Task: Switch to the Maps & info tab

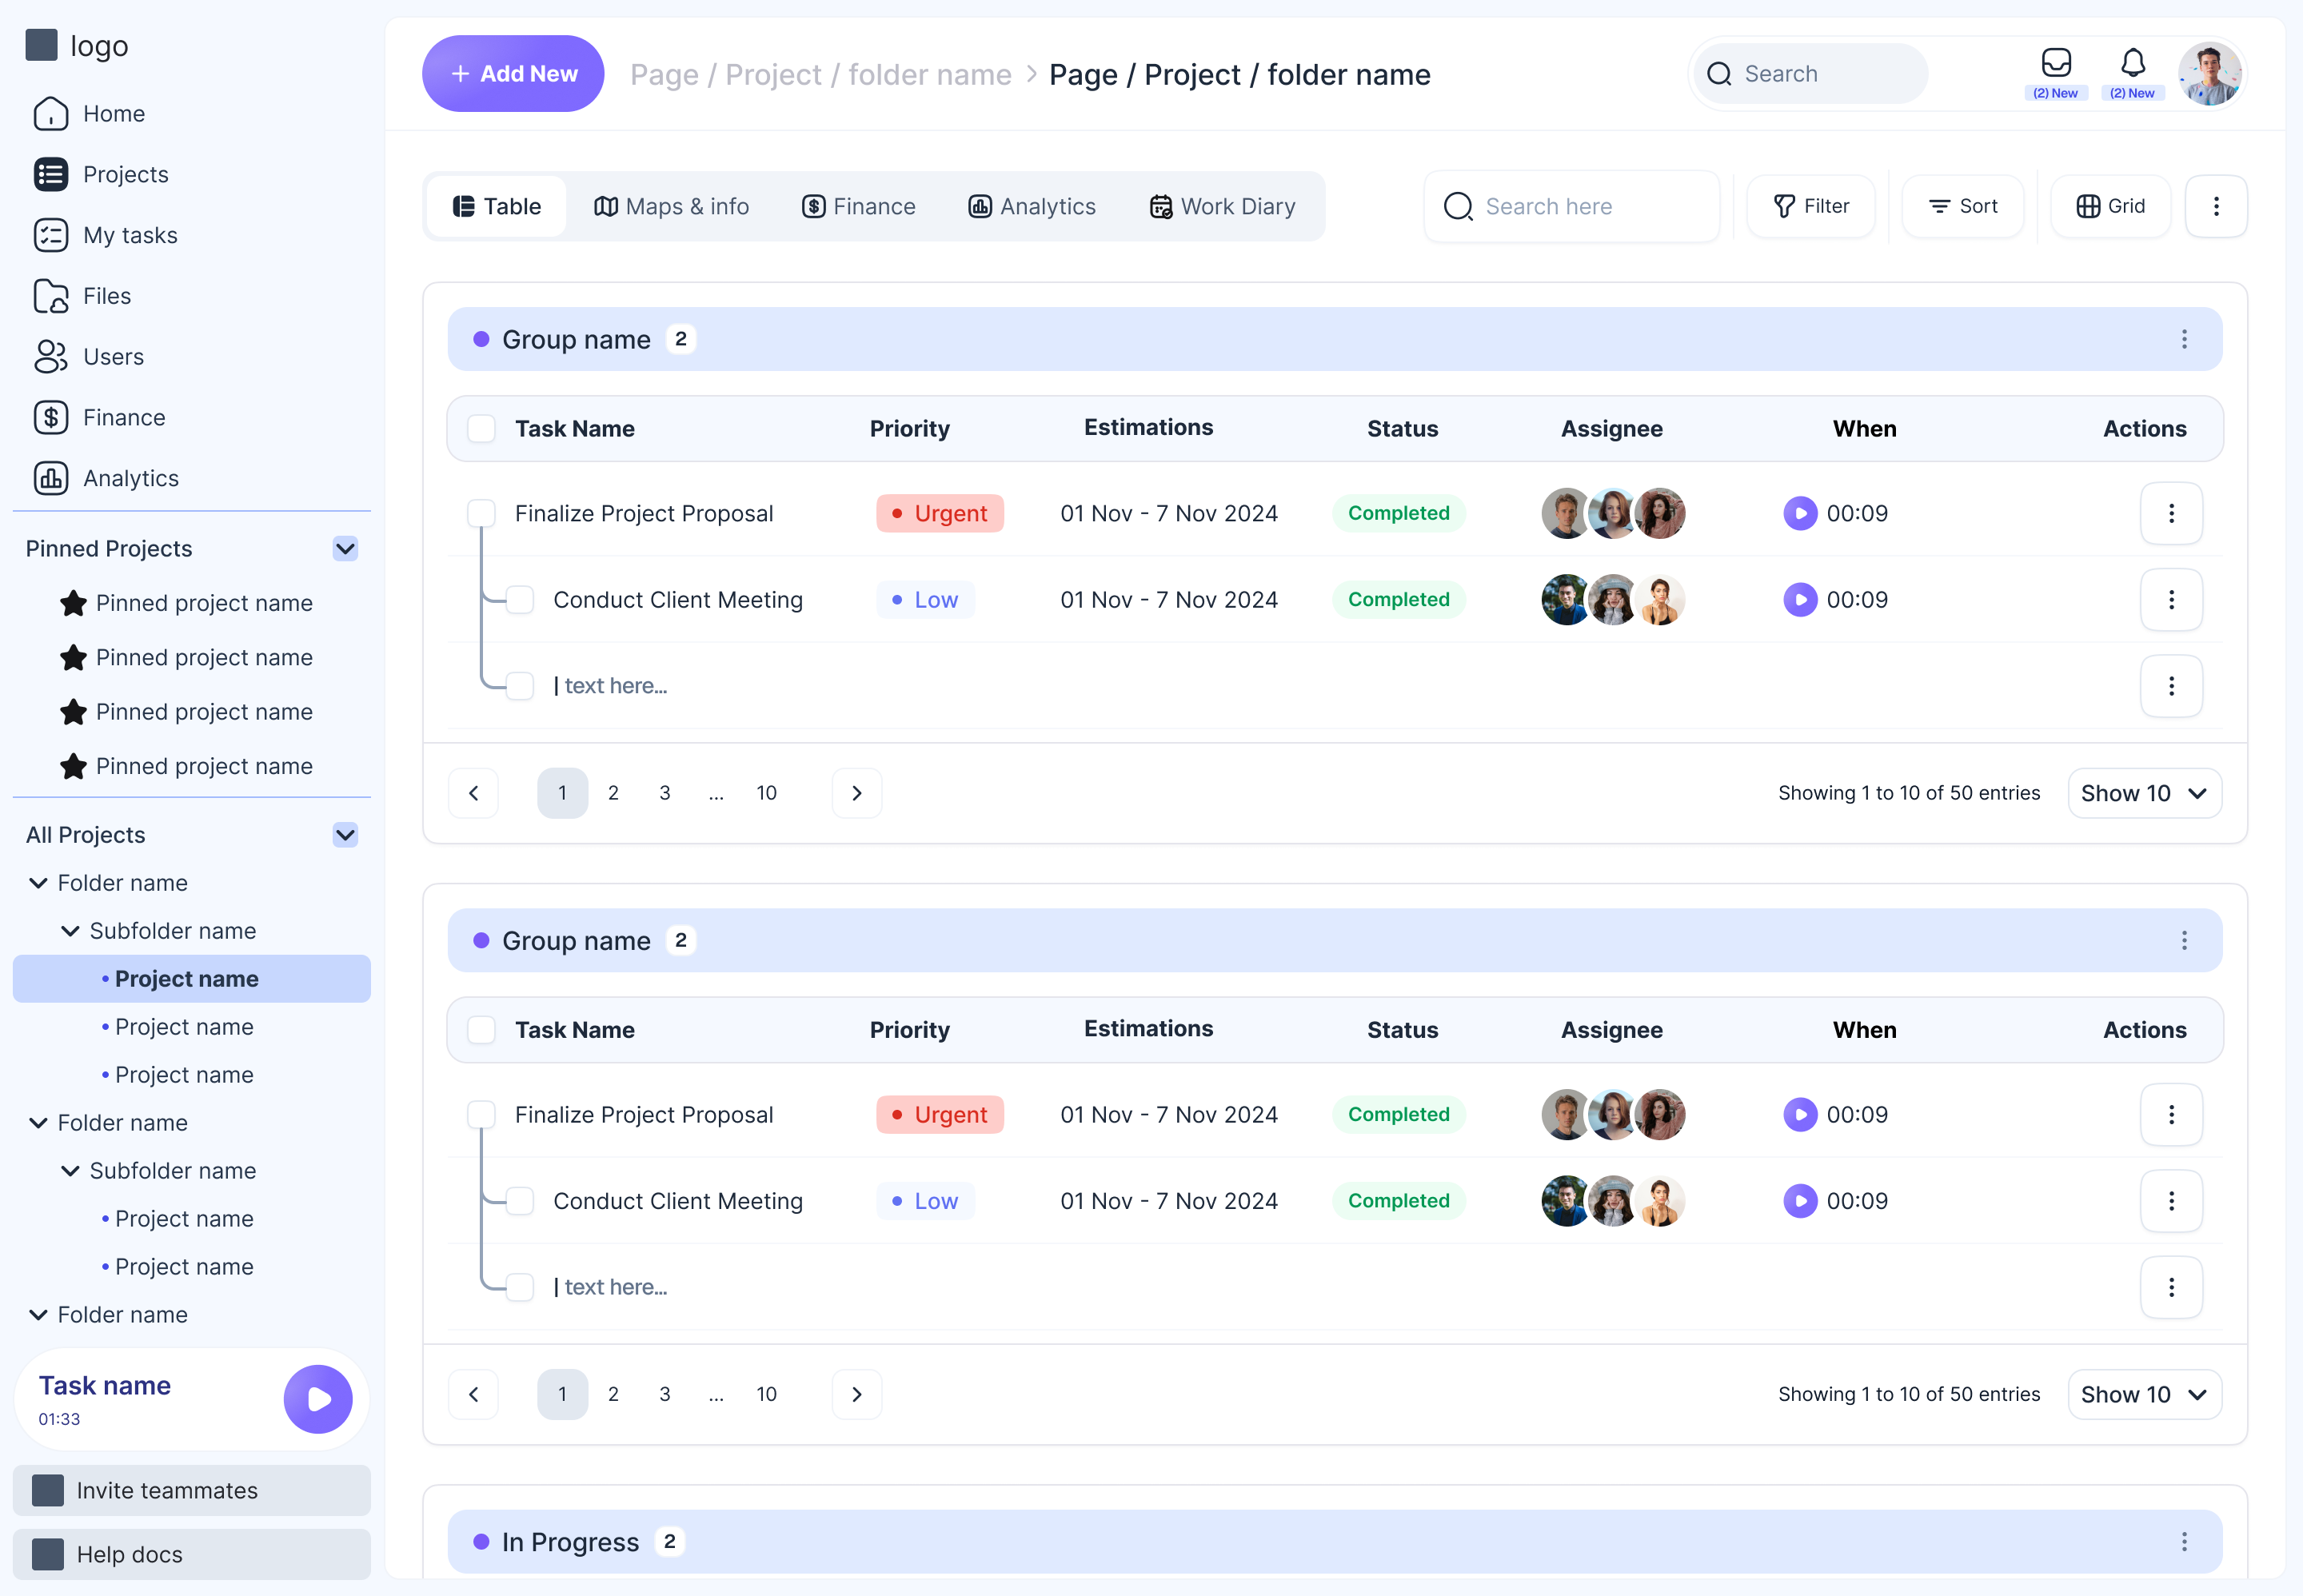Action: pos(671,207)
